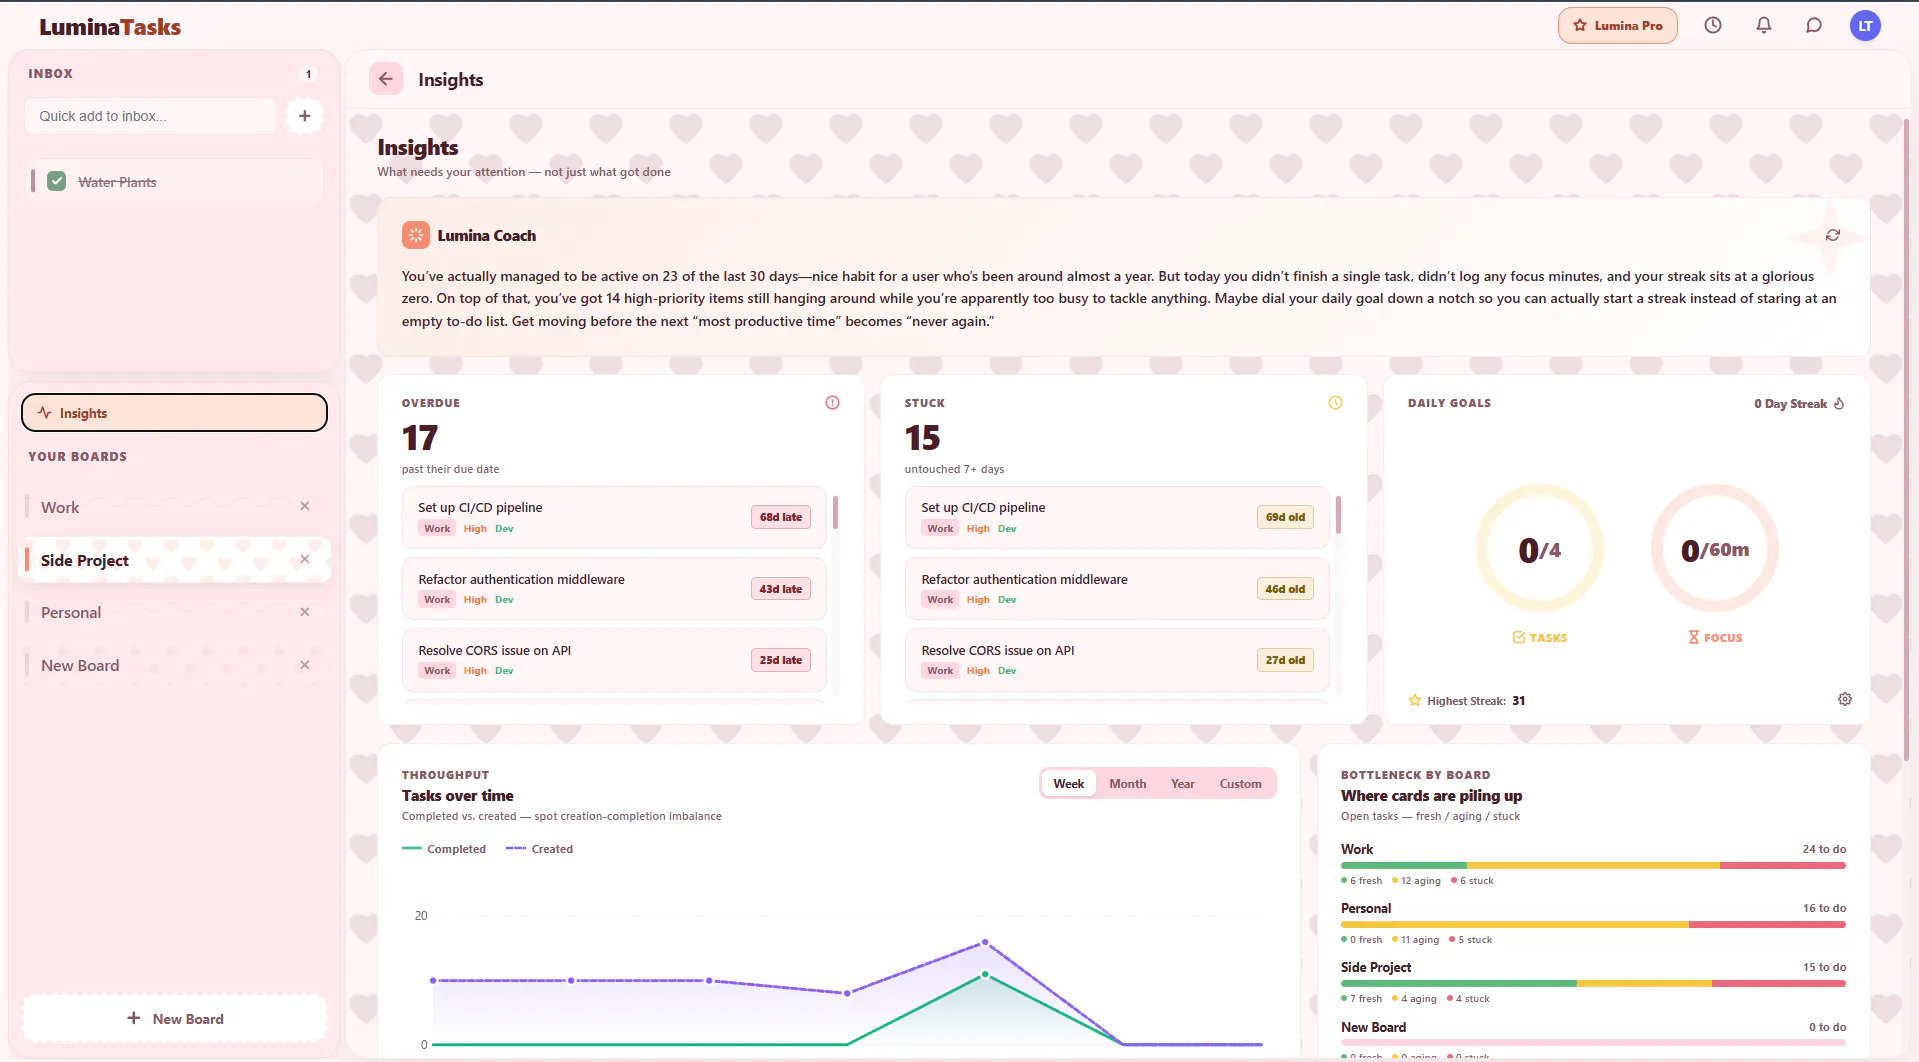Viewport: 1919px width, 1062px height.
Task: Click the main page vertical scrollbar
Action: (1906, 440)
